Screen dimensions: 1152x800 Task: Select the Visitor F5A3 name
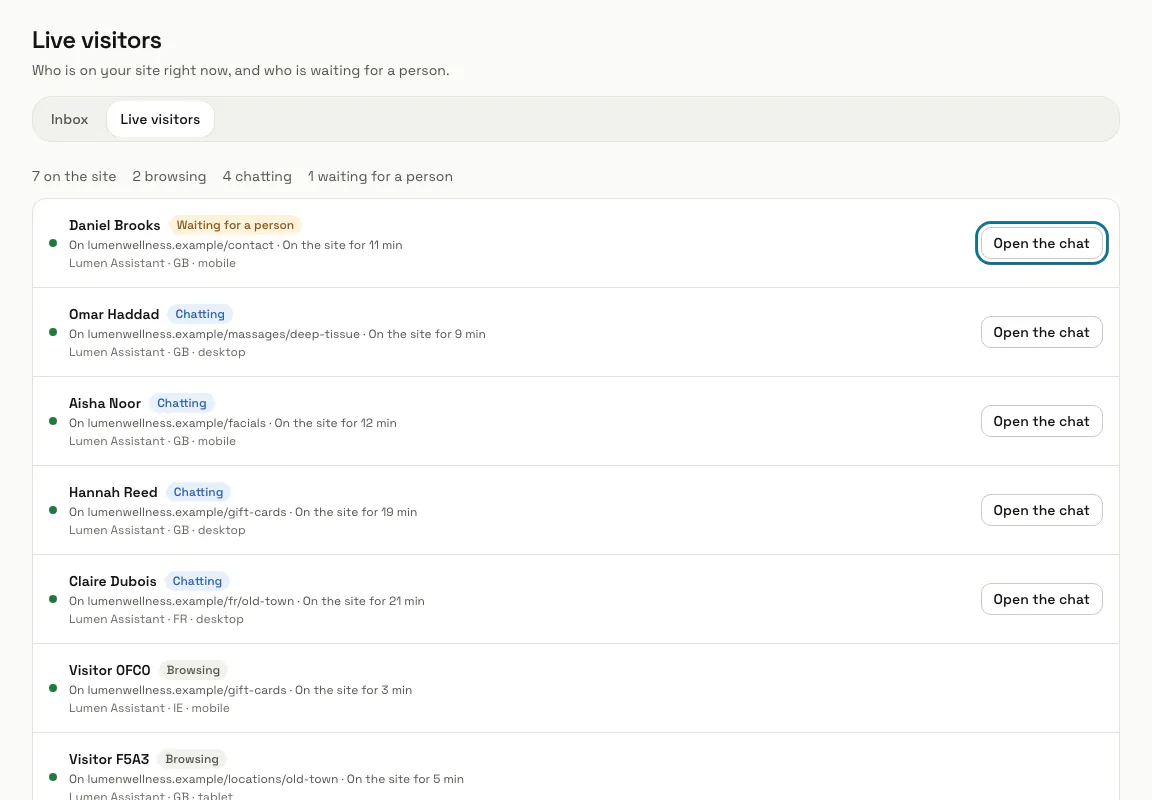(109, 758)
